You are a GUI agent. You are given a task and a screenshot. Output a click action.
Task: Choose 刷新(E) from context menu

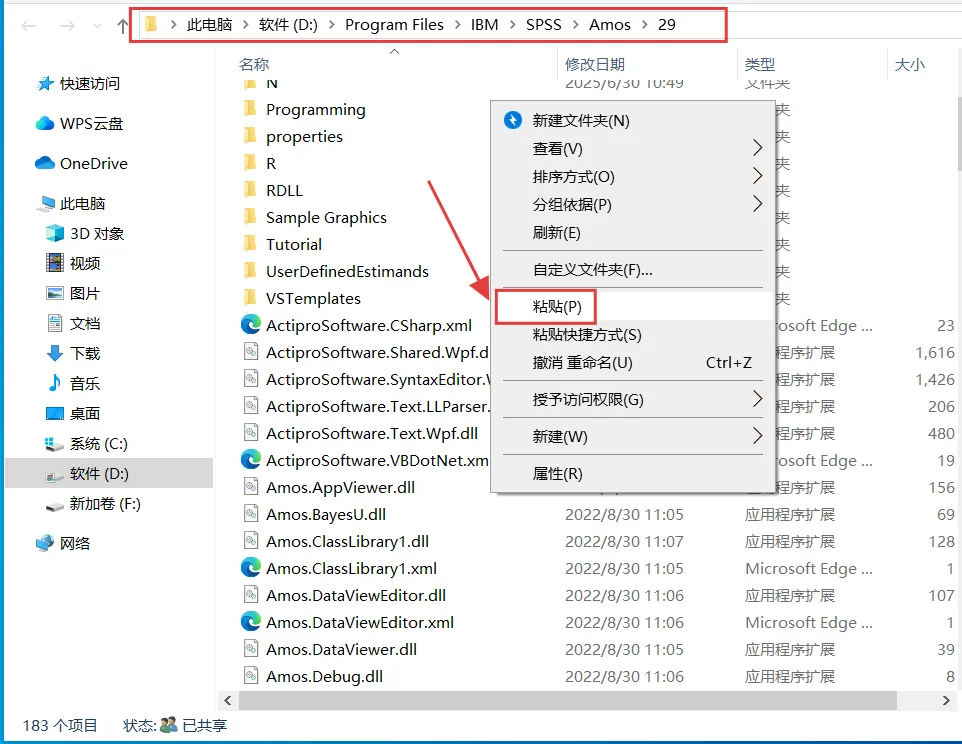(633, 232)
